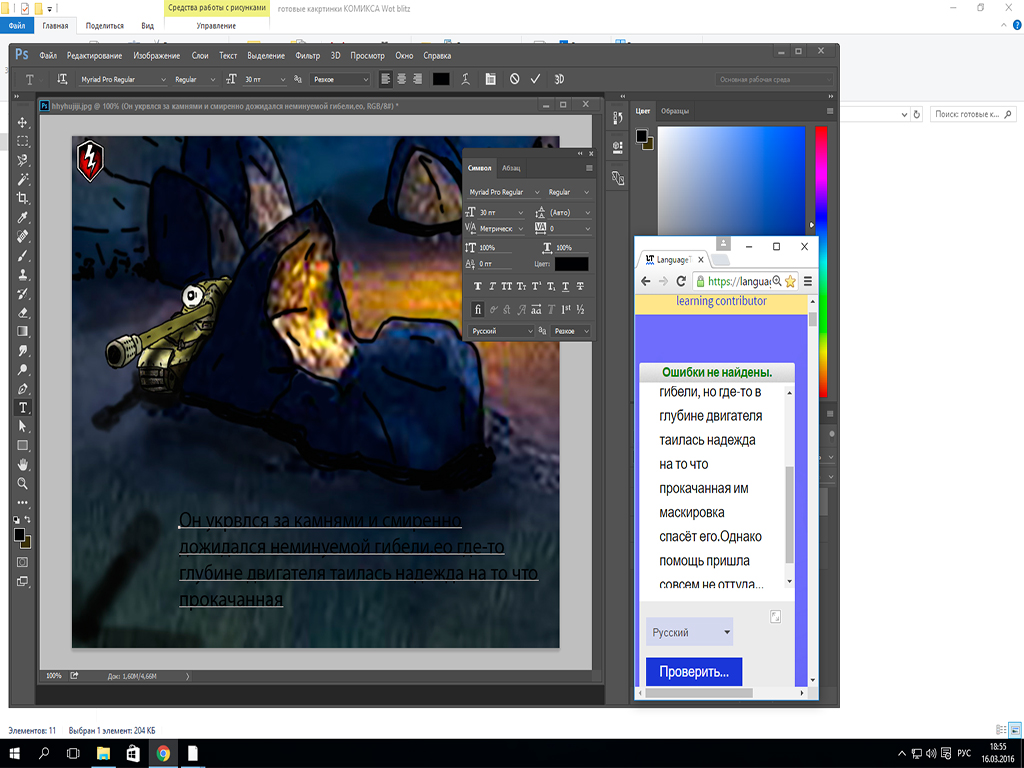The width and height of the screenshot is (1024, 768).
Task: Go back in the browser window
Action: [646, 281]
